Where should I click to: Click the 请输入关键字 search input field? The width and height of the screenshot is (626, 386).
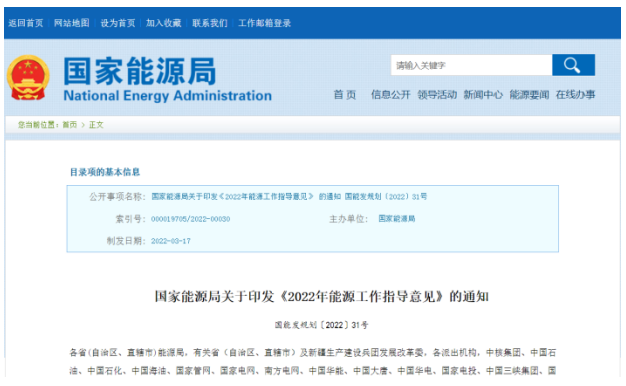(471, 65)
